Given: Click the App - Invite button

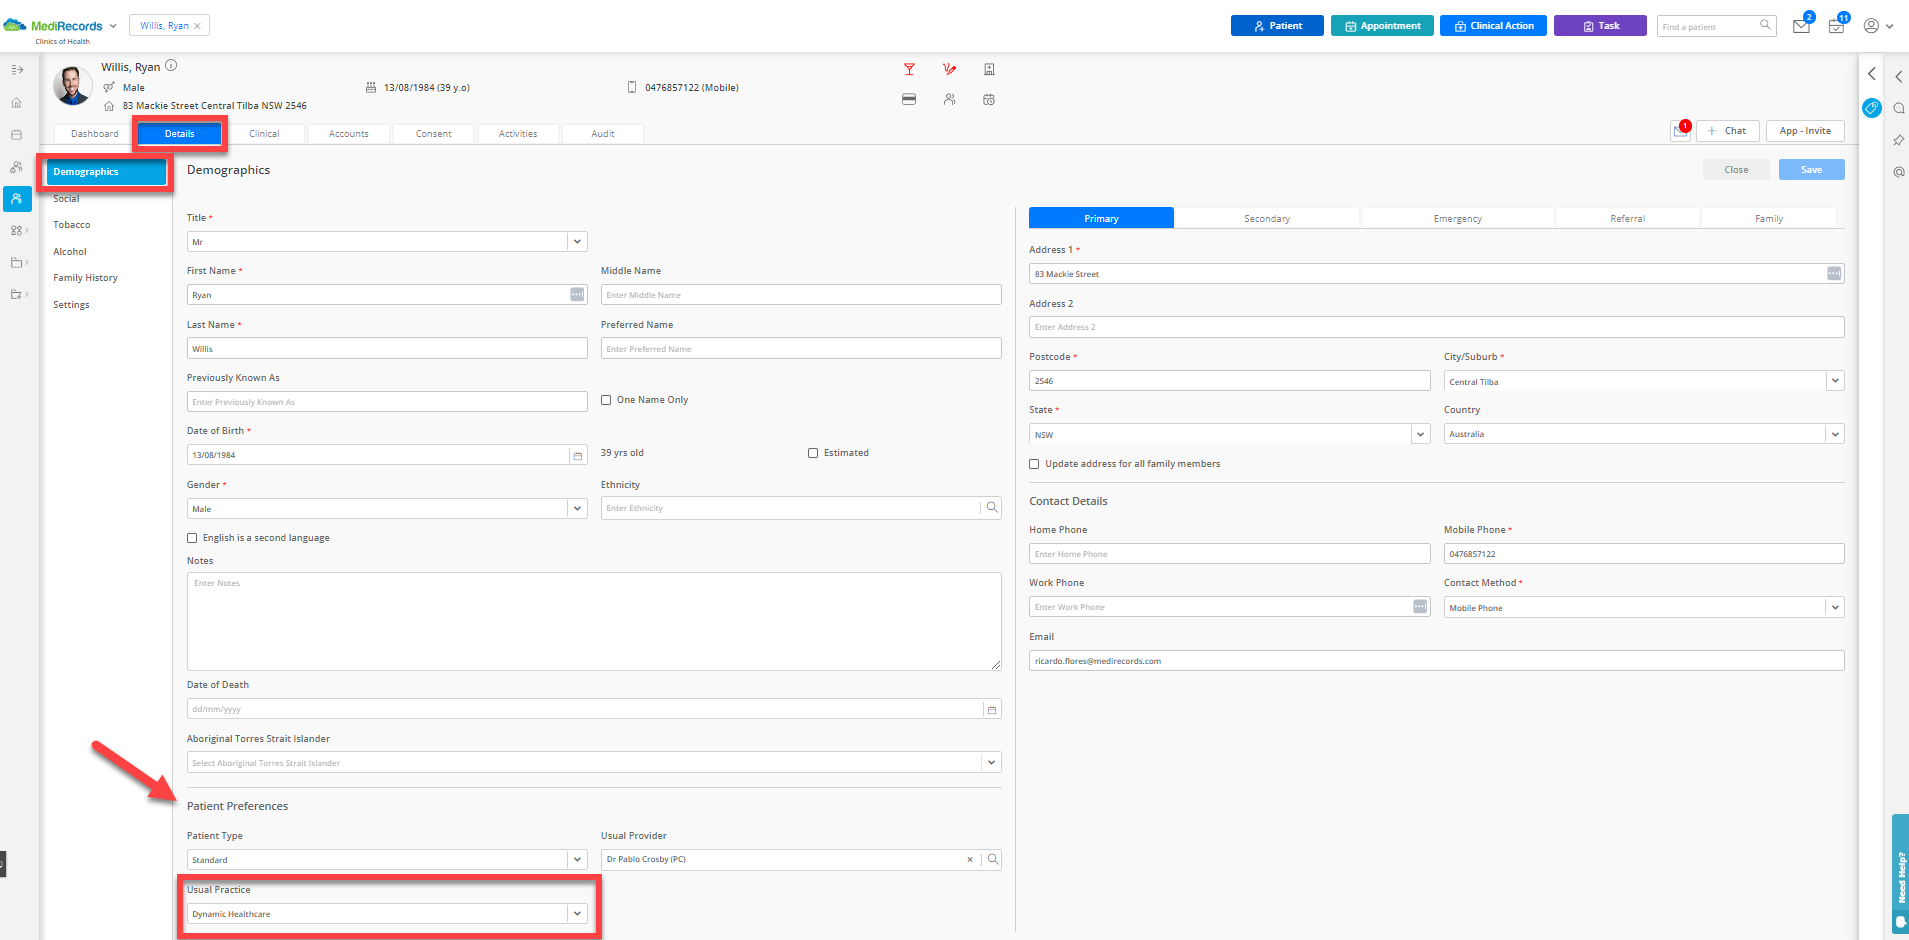Looking at the screenshot, I should (1804, 130).
